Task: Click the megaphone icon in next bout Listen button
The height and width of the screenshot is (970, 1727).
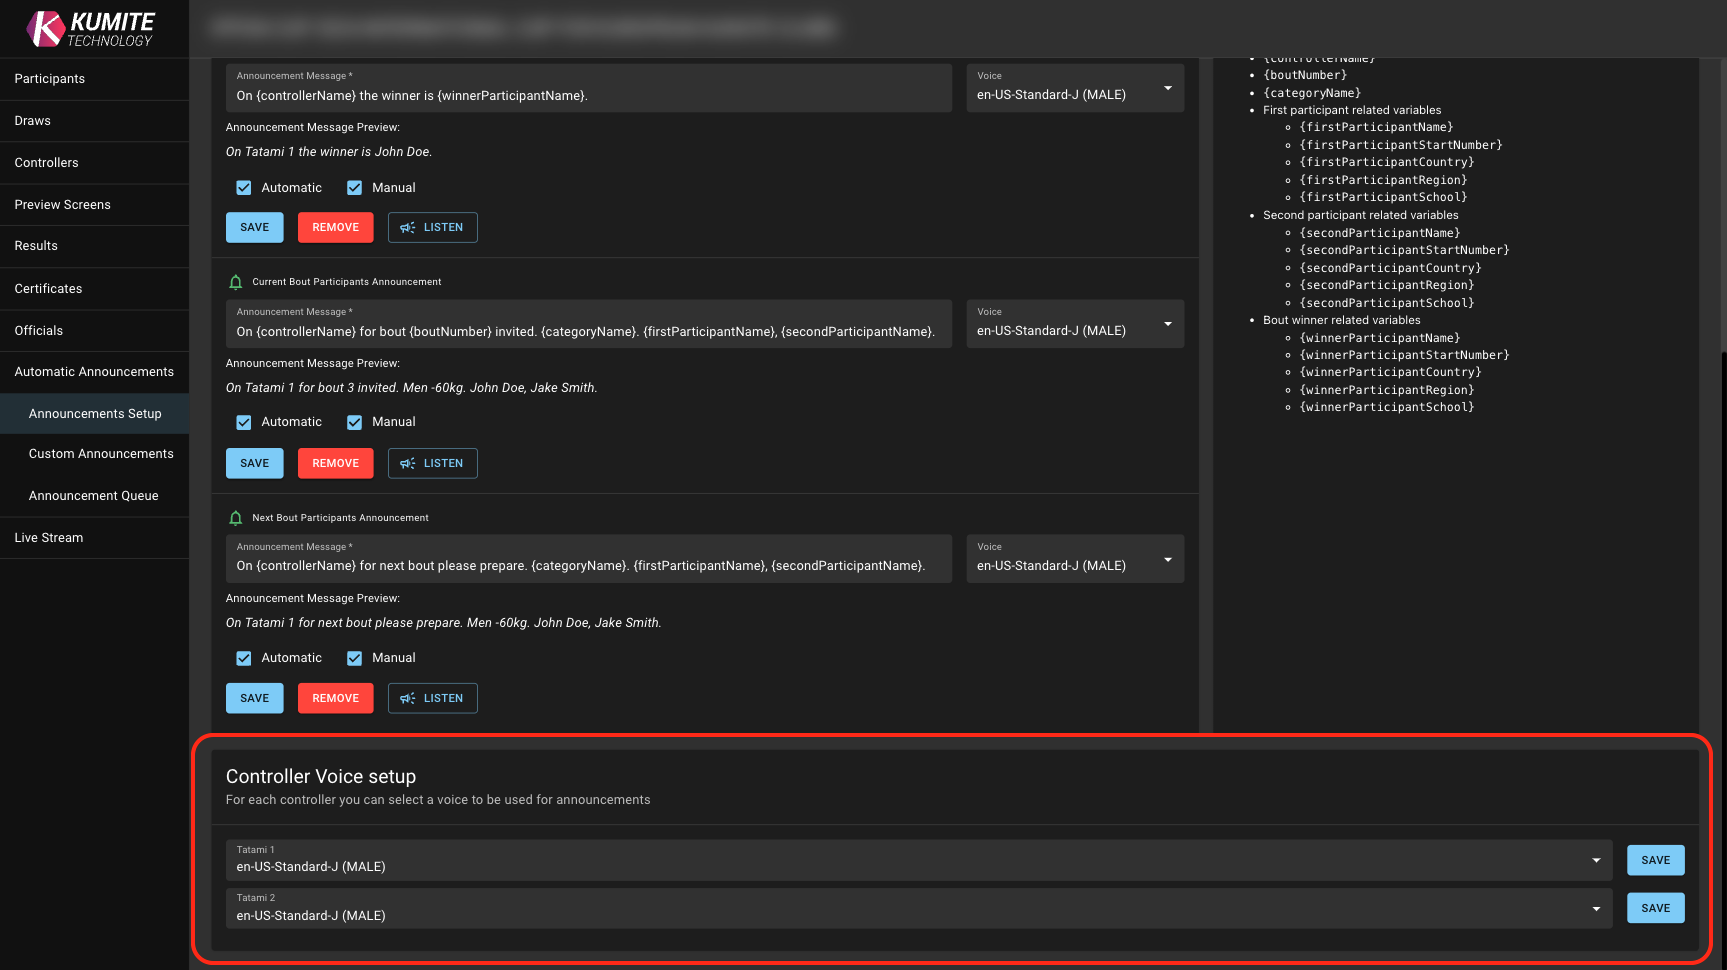Action: point(408,699)
